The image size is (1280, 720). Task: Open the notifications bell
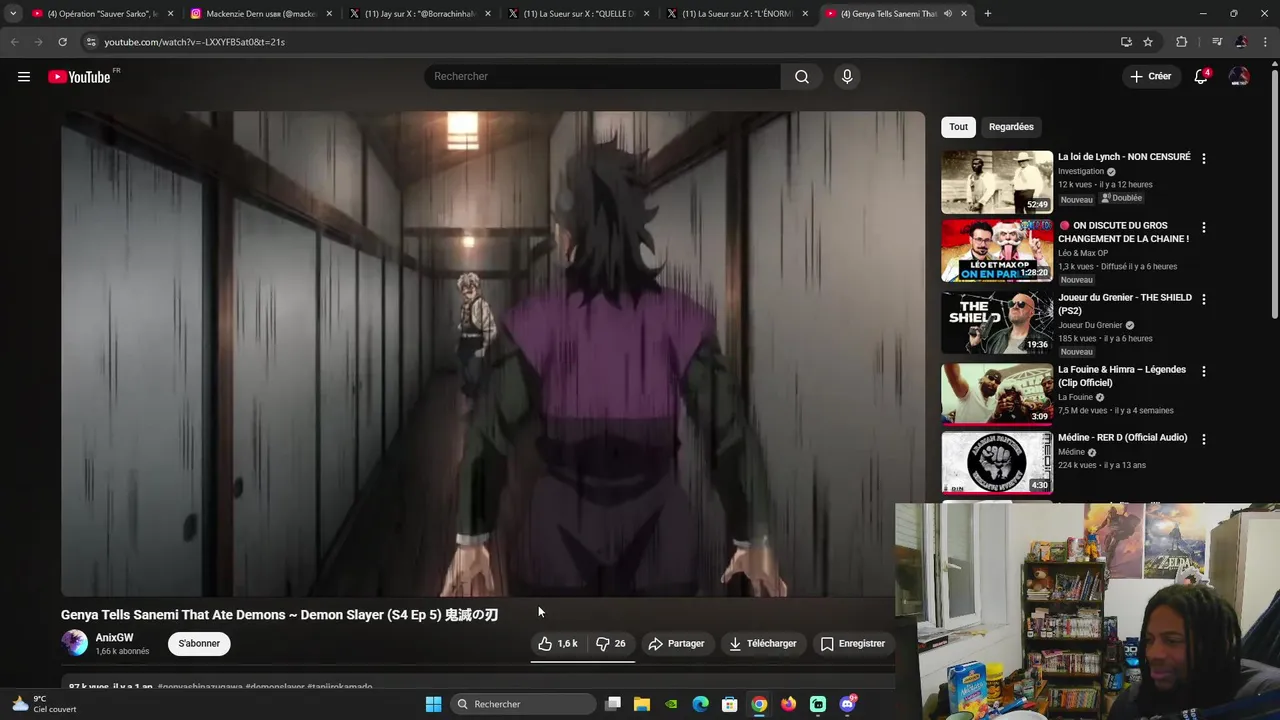pyautogui.click(x=1201, y=77)
